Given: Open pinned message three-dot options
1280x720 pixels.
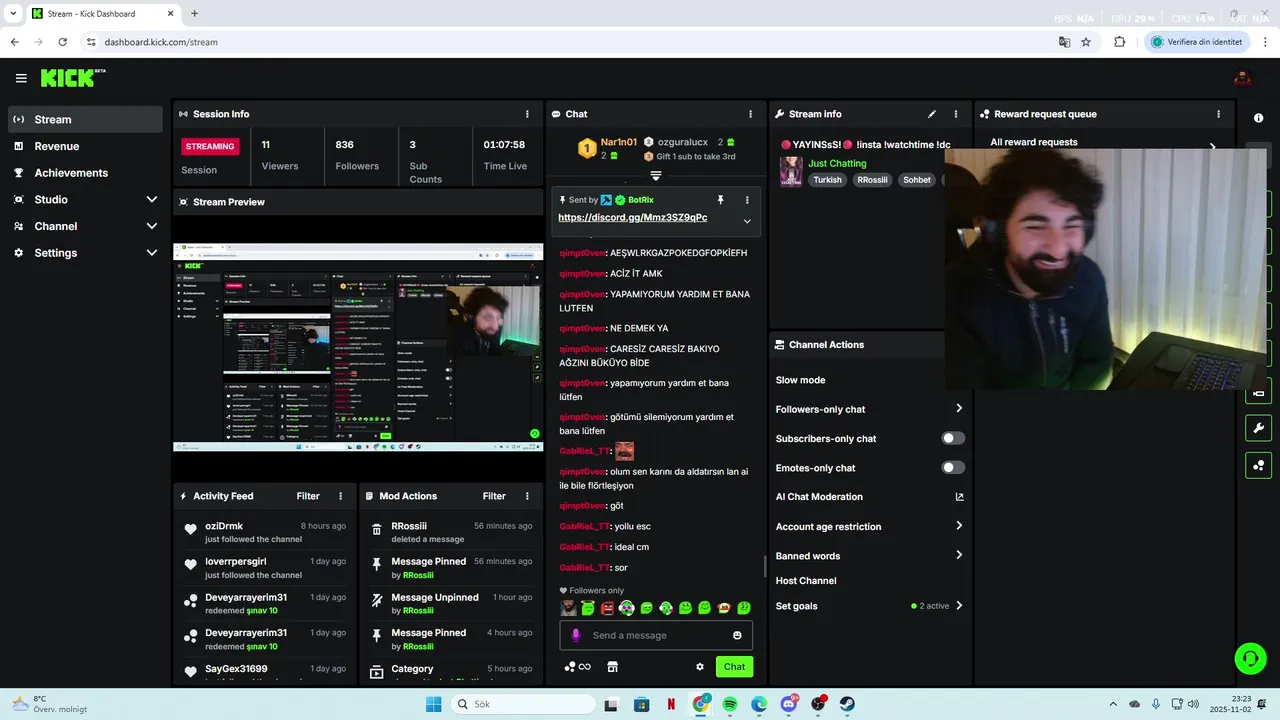Looking at the screenshot, I should pyautogui.click(x=747, y=200).
